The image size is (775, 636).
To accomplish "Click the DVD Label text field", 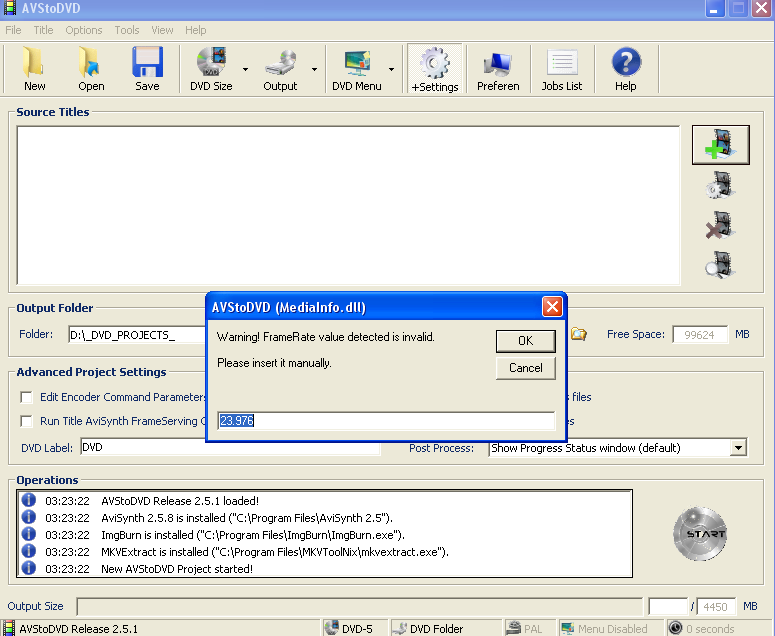I will 230,447.
